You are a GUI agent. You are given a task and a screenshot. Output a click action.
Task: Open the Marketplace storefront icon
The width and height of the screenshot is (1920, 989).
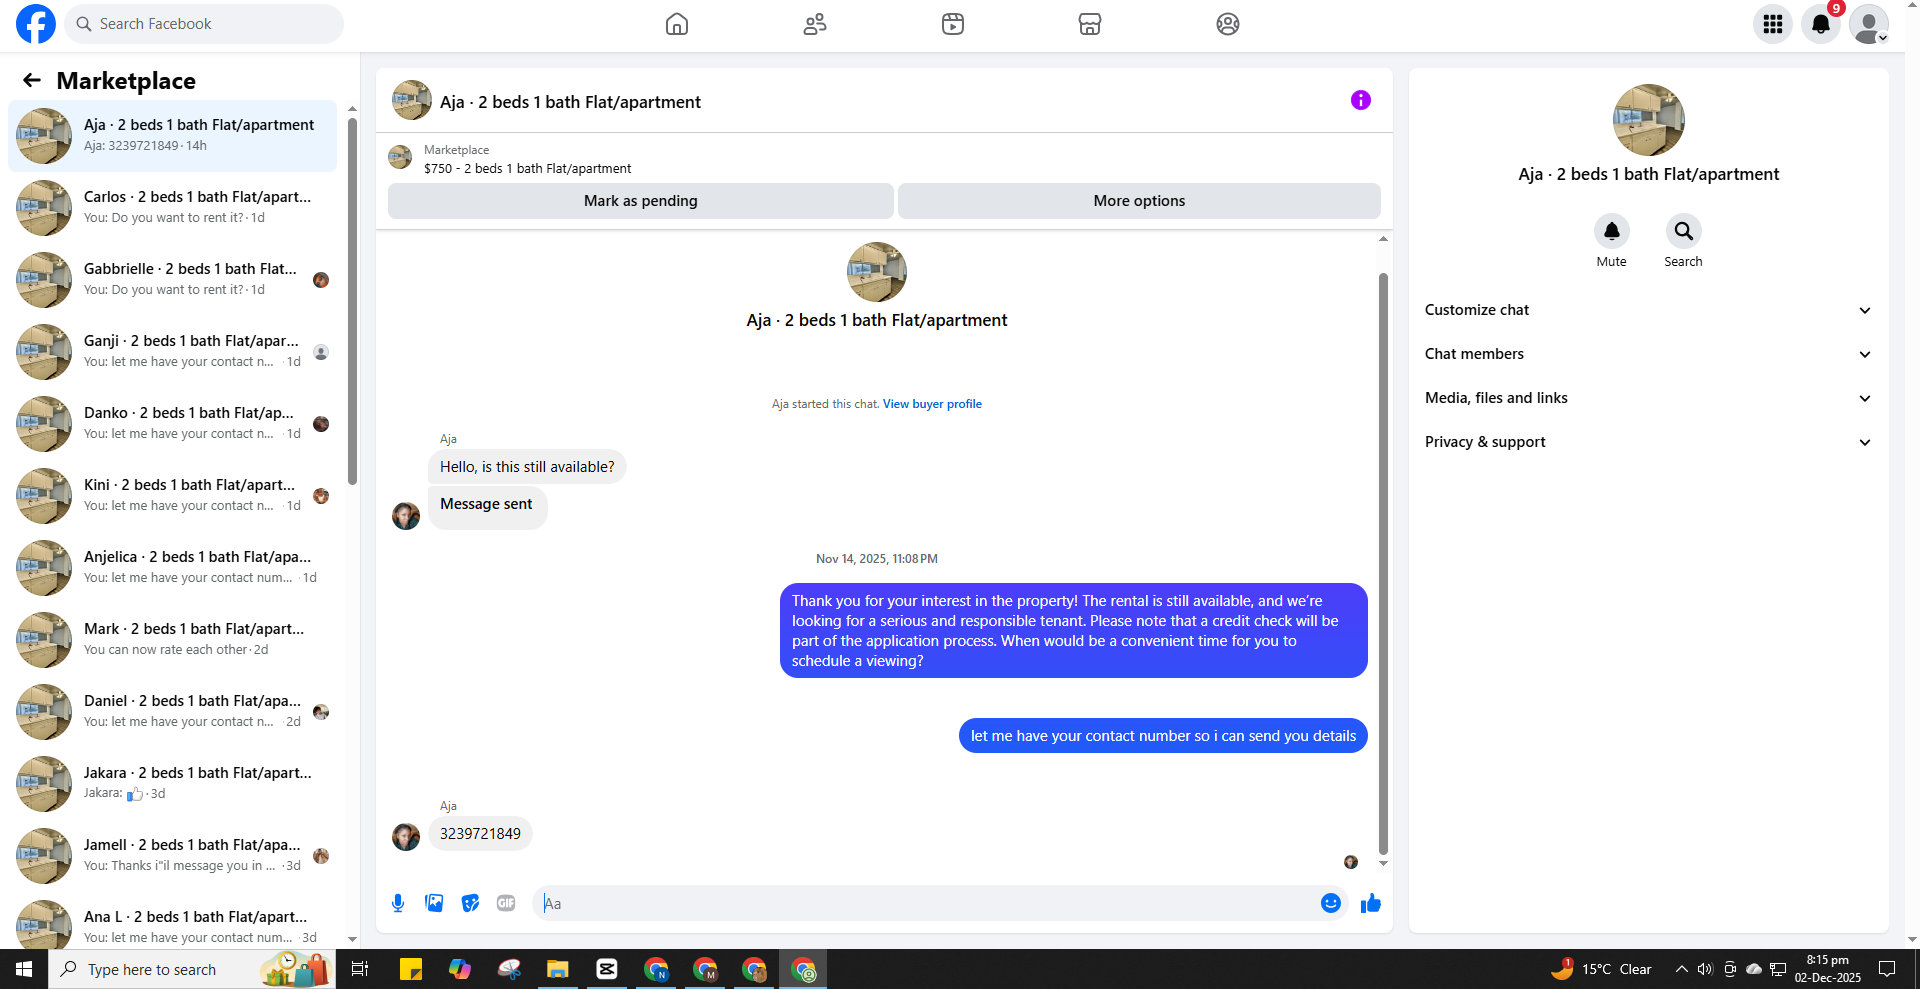pyautogui.click(x=1090, y=24)
